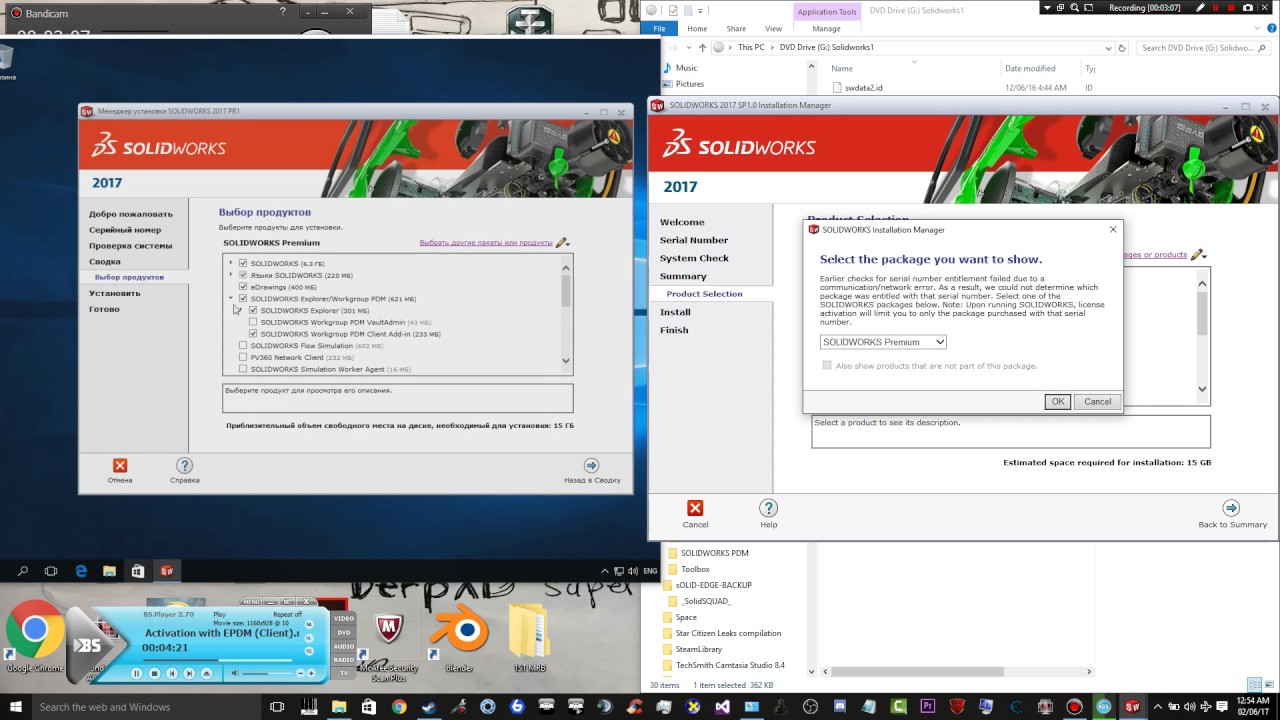Image resolution: width=1280 pixels, height=720 pixels.
Task: Click the Windows Start button
Action: (x=16, y=707)
